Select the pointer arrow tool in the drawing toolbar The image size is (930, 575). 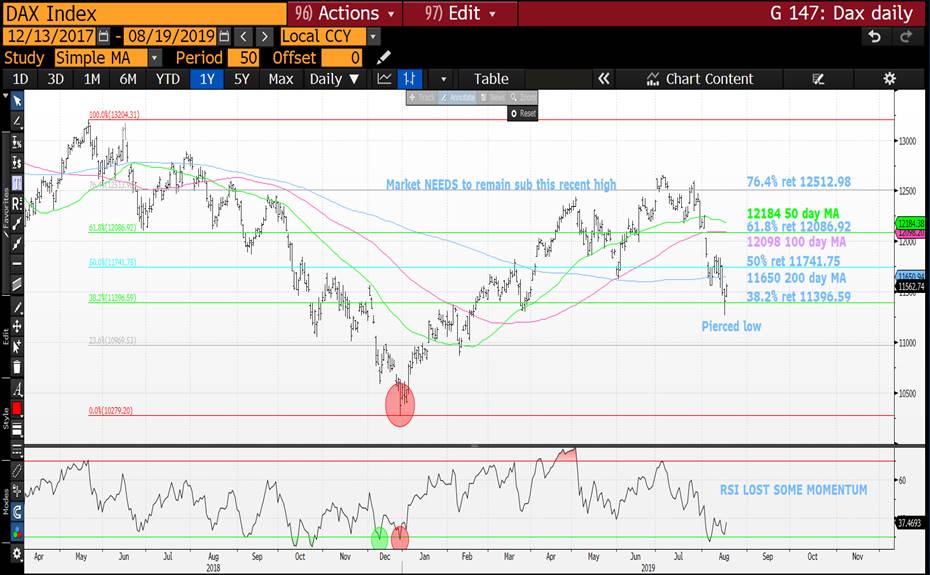coord(17,101)
